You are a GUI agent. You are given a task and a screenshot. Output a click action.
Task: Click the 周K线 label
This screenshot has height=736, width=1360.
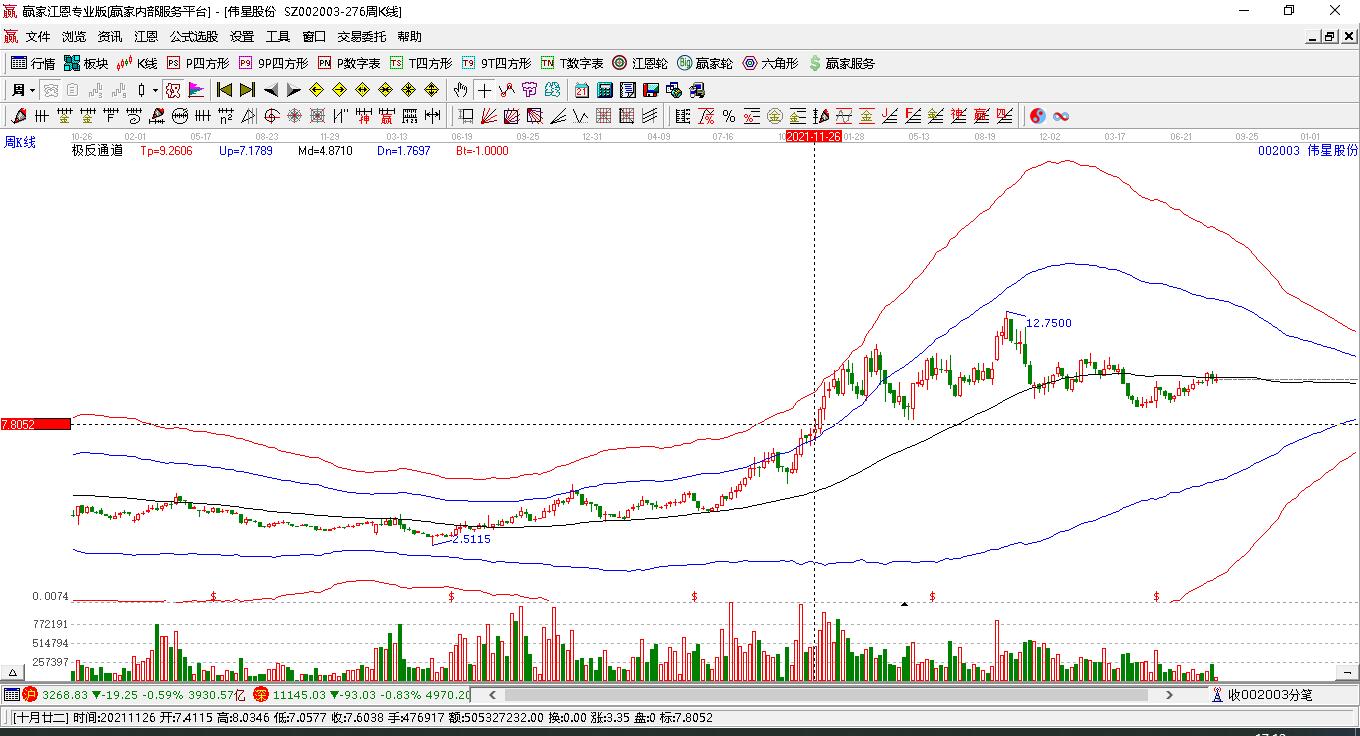(20, 143)
